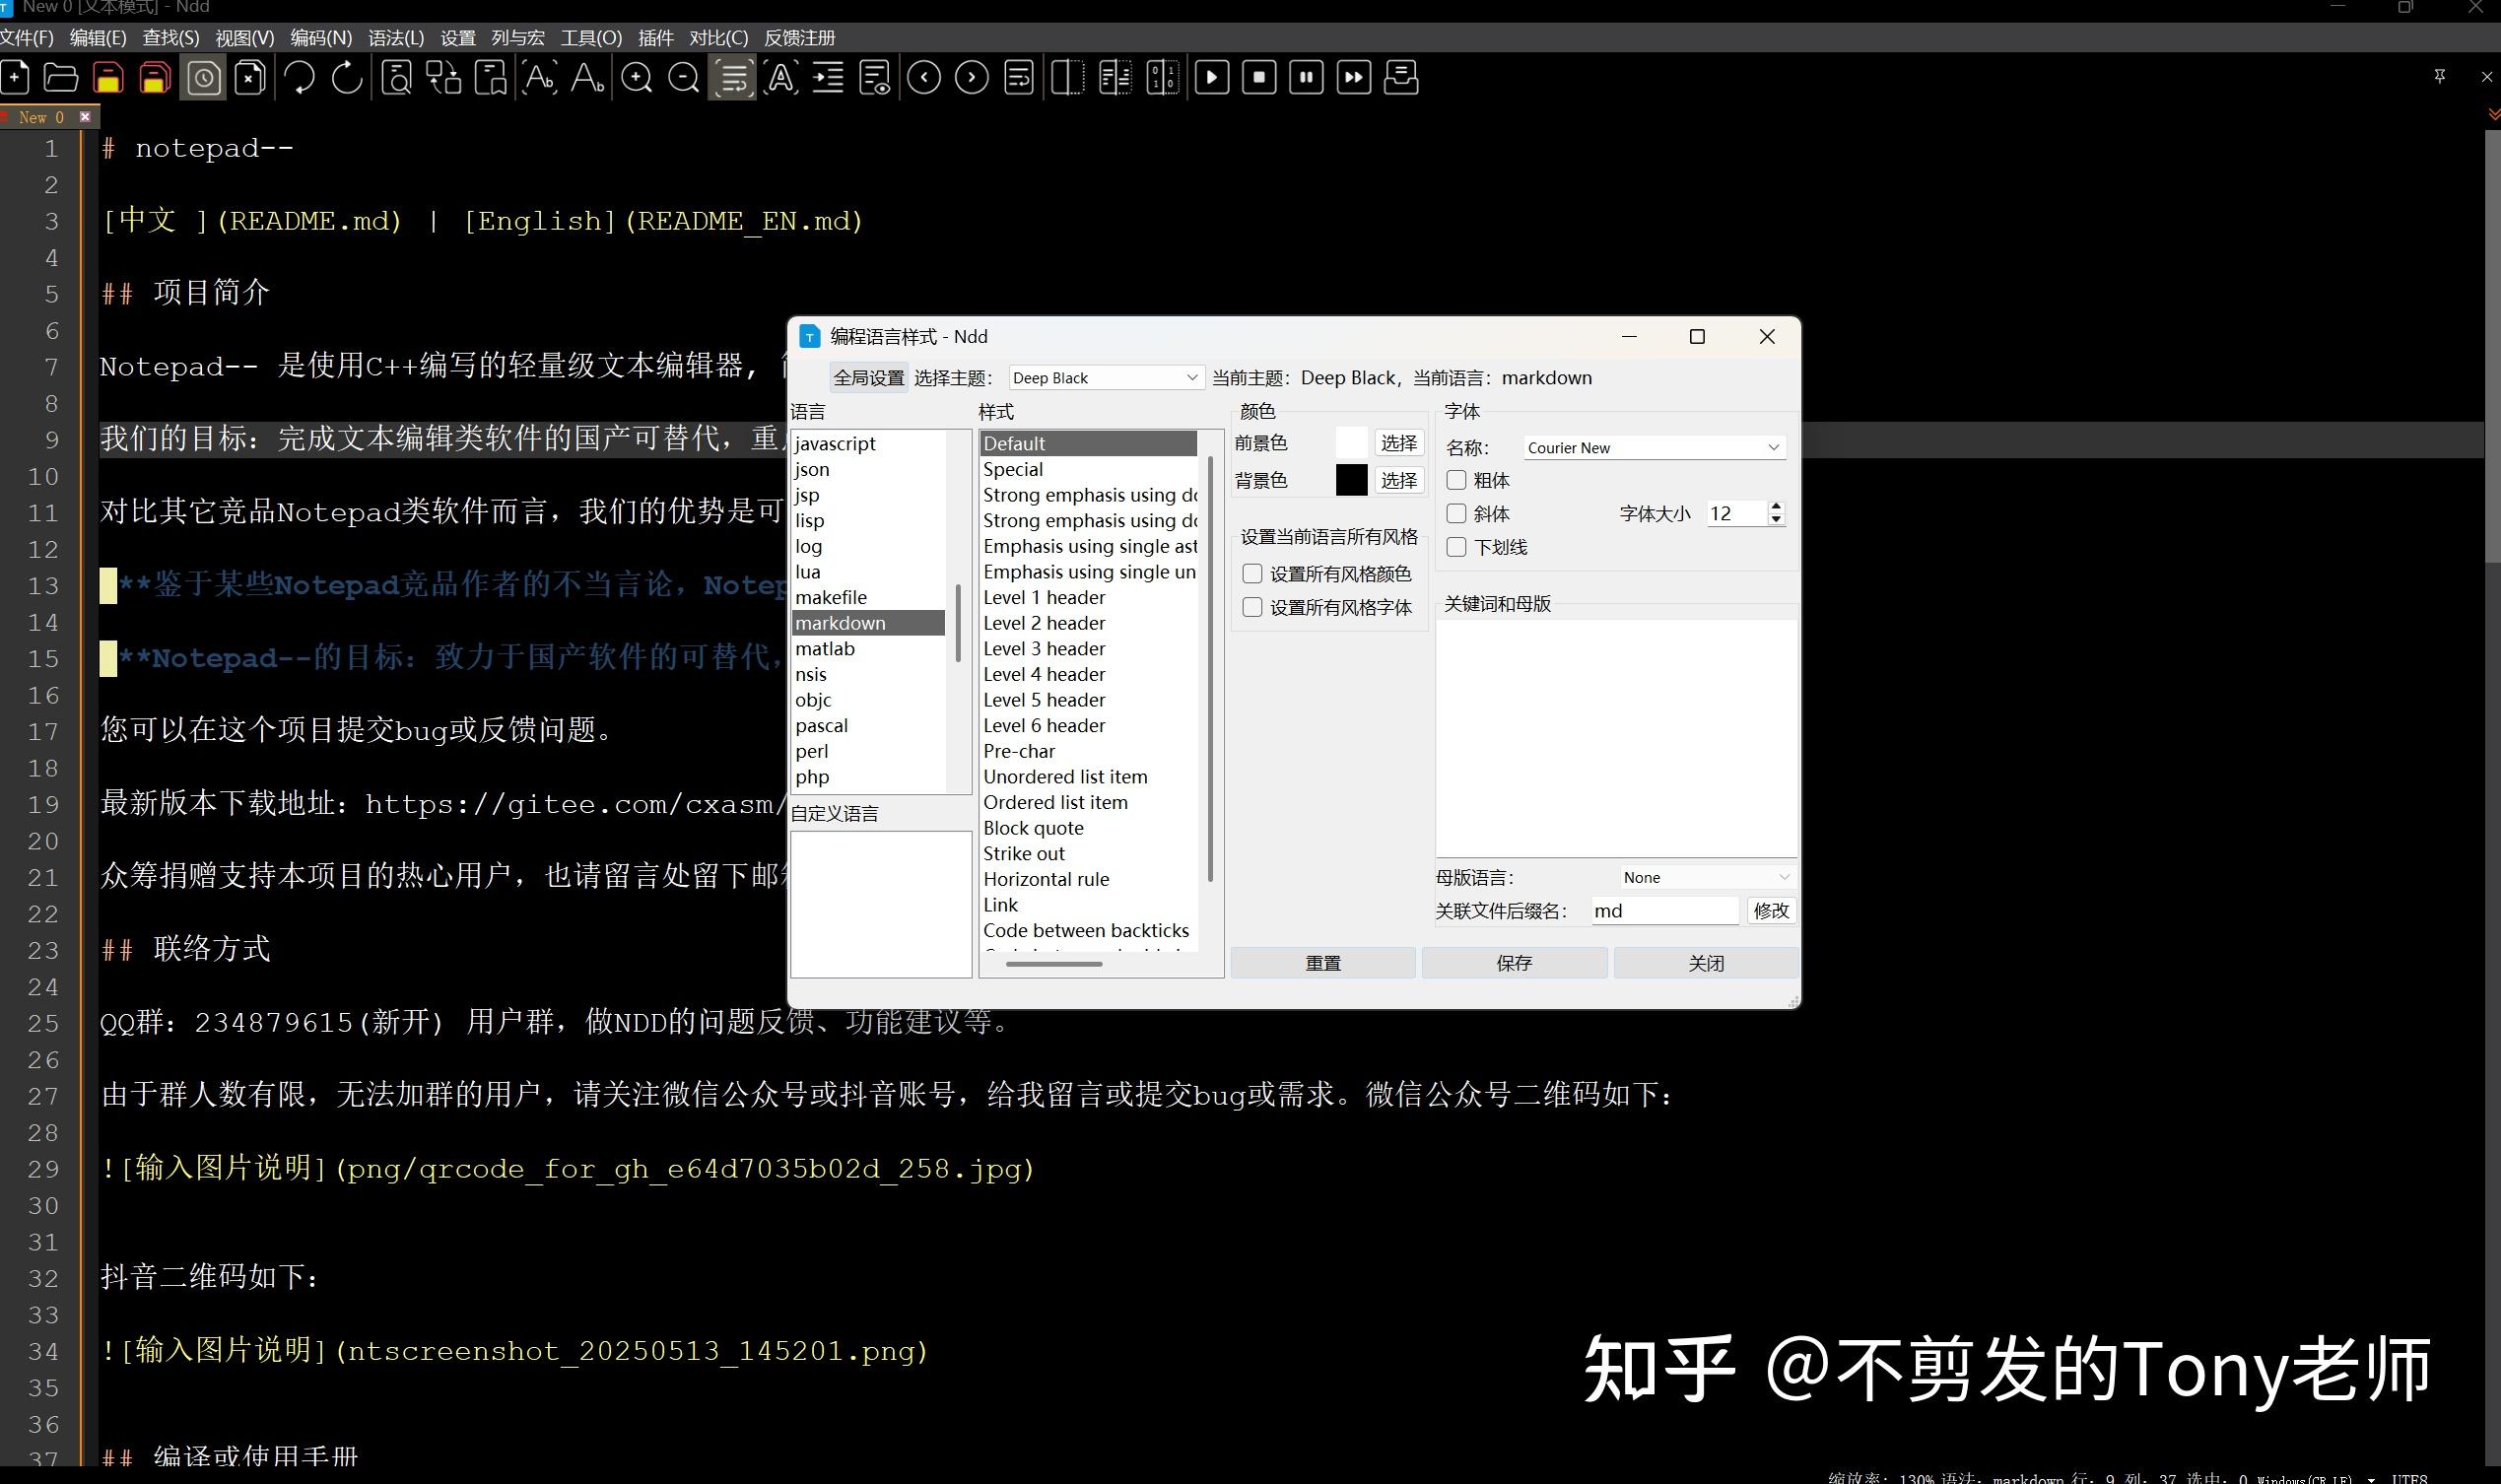Image resolution: width=2501 pixels, height=1484 pixels.
Task: Click the close file toolbar icon
Action: [250, 77]
